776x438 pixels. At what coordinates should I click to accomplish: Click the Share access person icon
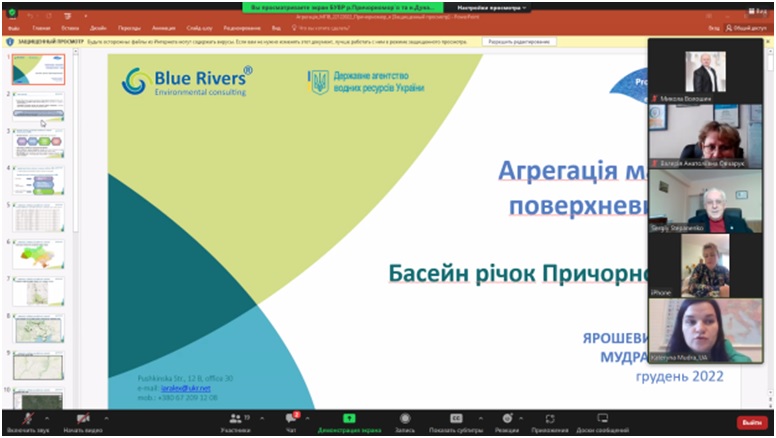point(728,28)
